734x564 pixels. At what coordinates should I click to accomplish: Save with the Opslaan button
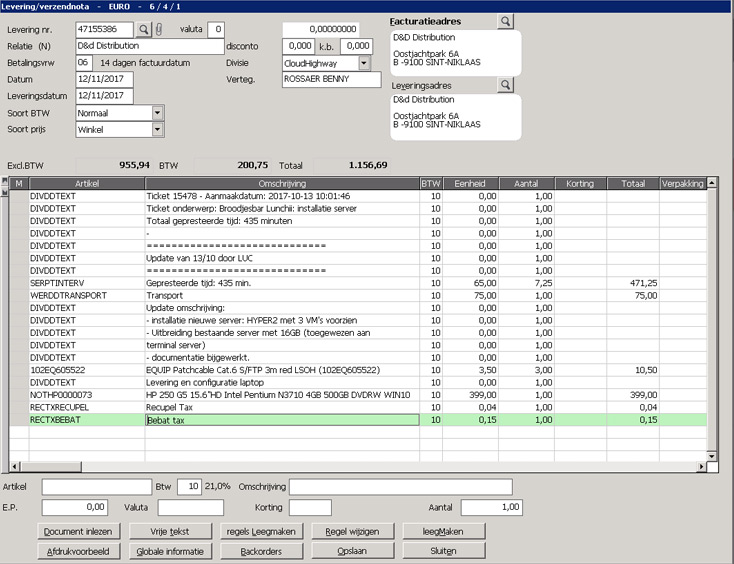352,551
